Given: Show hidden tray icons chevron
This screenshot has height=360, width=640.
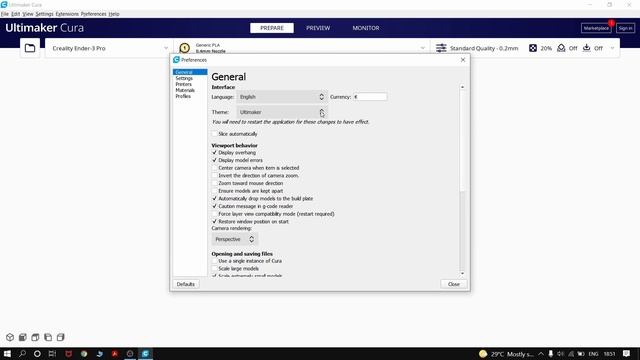Looking at the screenshot, I should 541,354.
